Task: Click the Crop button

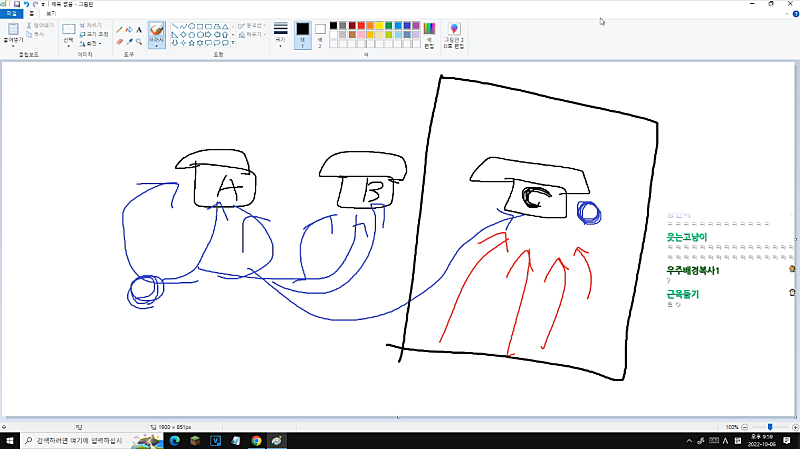Action: coord(93,25)
